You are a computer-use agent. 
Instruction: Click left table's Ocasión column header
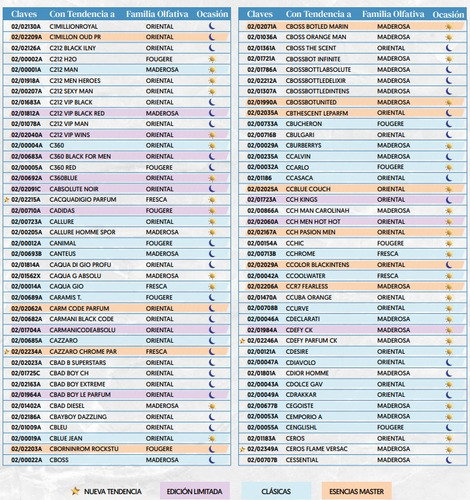click(212, 14)
